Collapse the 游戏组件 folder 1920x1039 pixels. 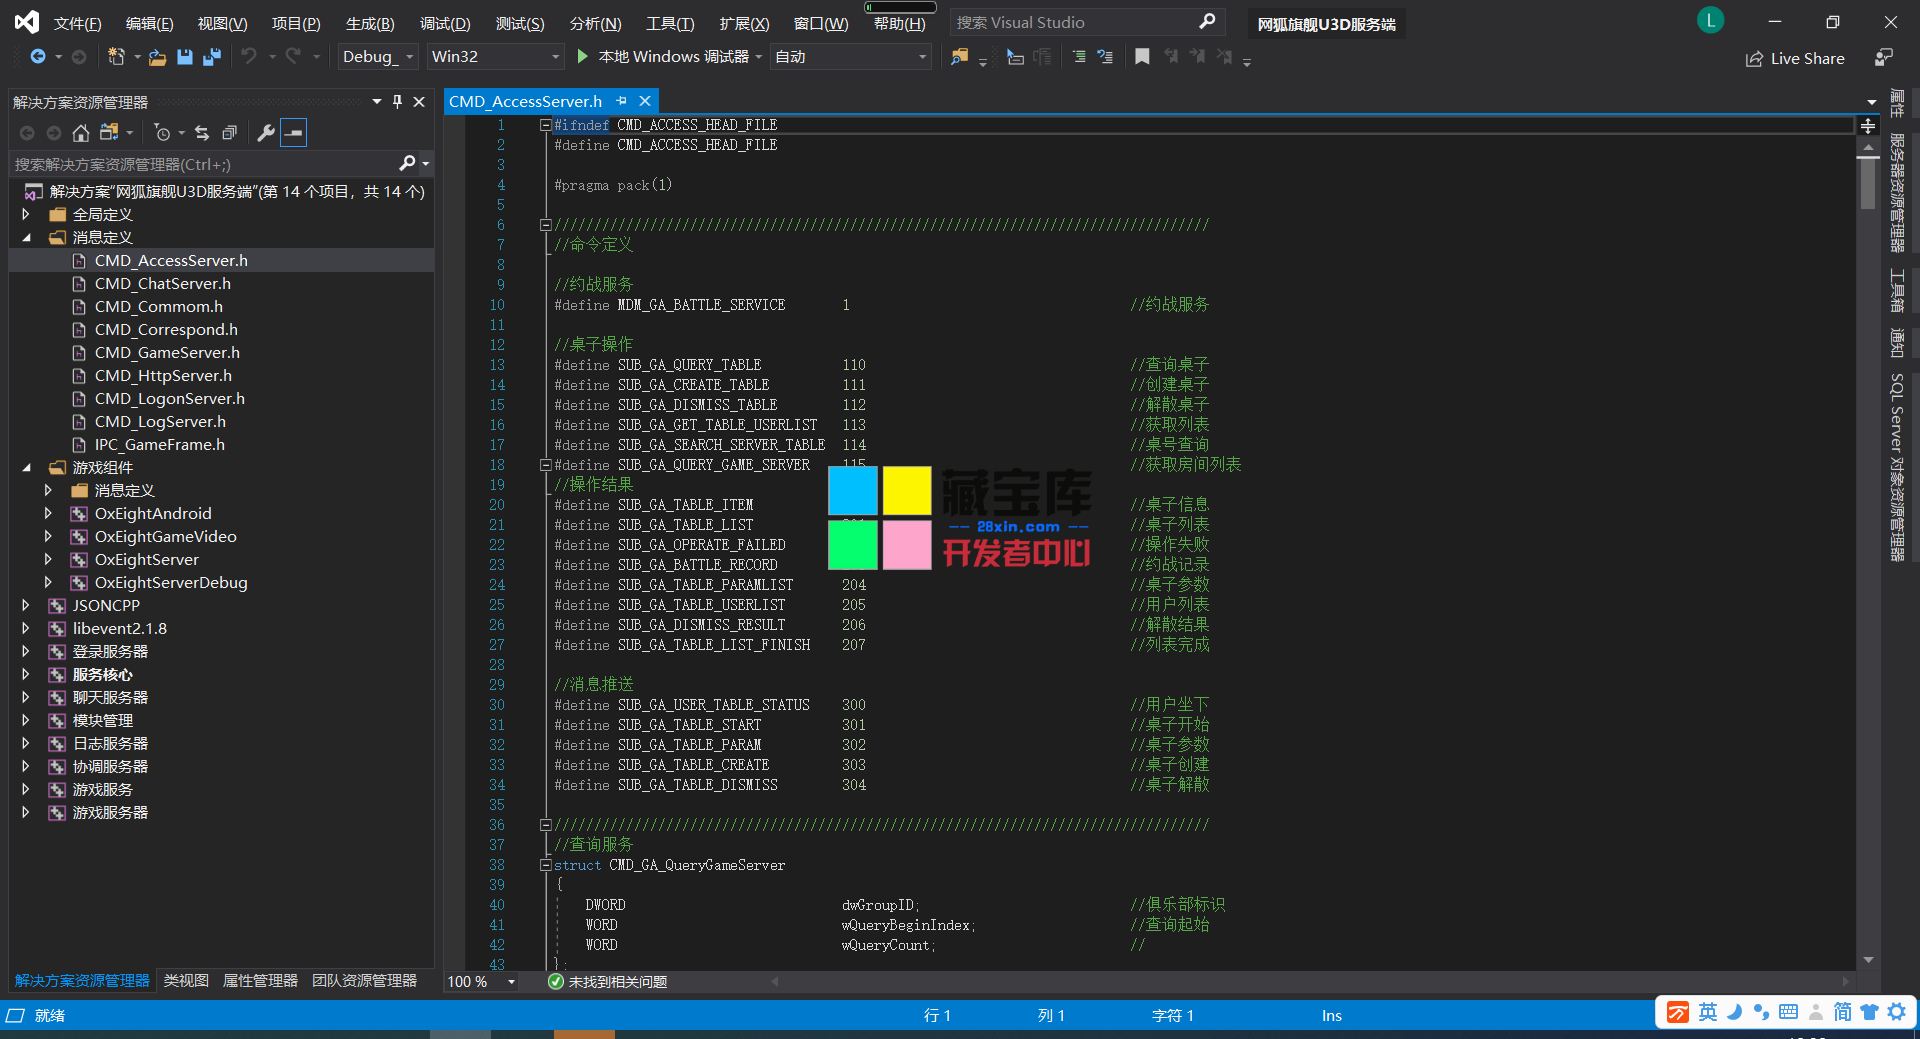coord(26,468)
